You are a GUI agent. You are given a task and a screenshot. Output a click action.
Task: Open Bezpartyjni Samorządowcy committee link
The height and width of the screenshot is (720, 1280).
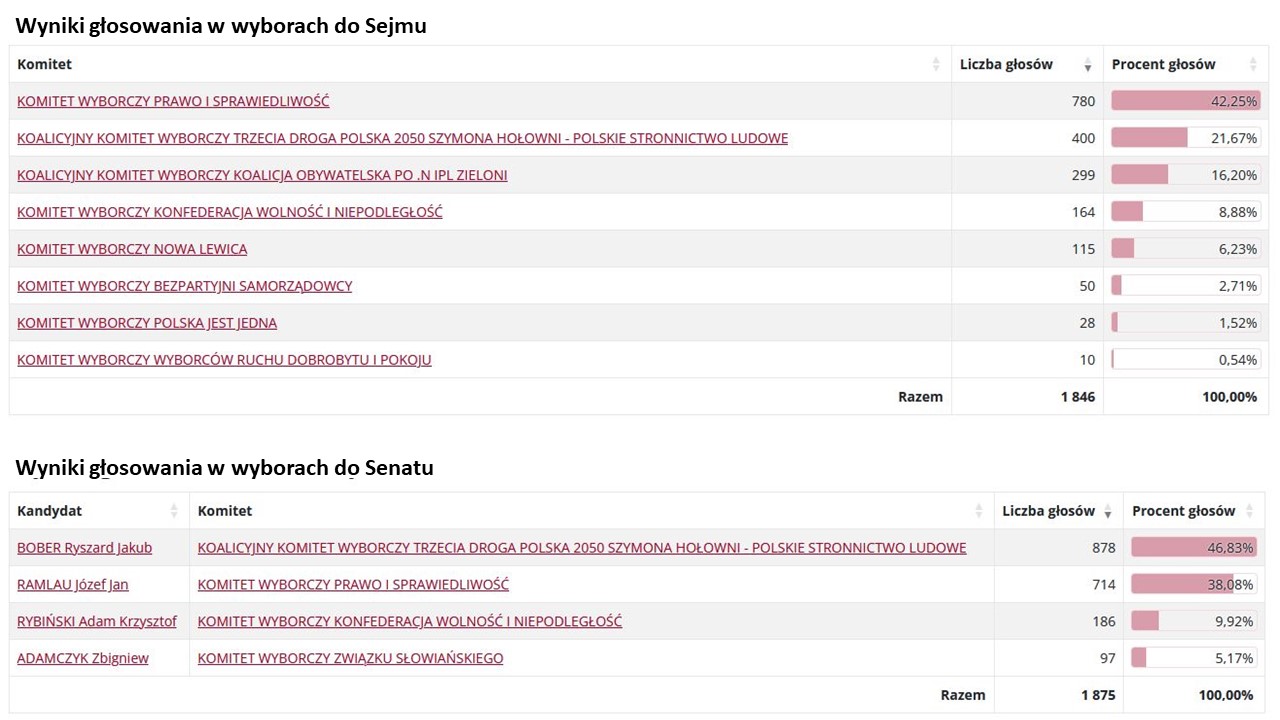click(185, 286)
